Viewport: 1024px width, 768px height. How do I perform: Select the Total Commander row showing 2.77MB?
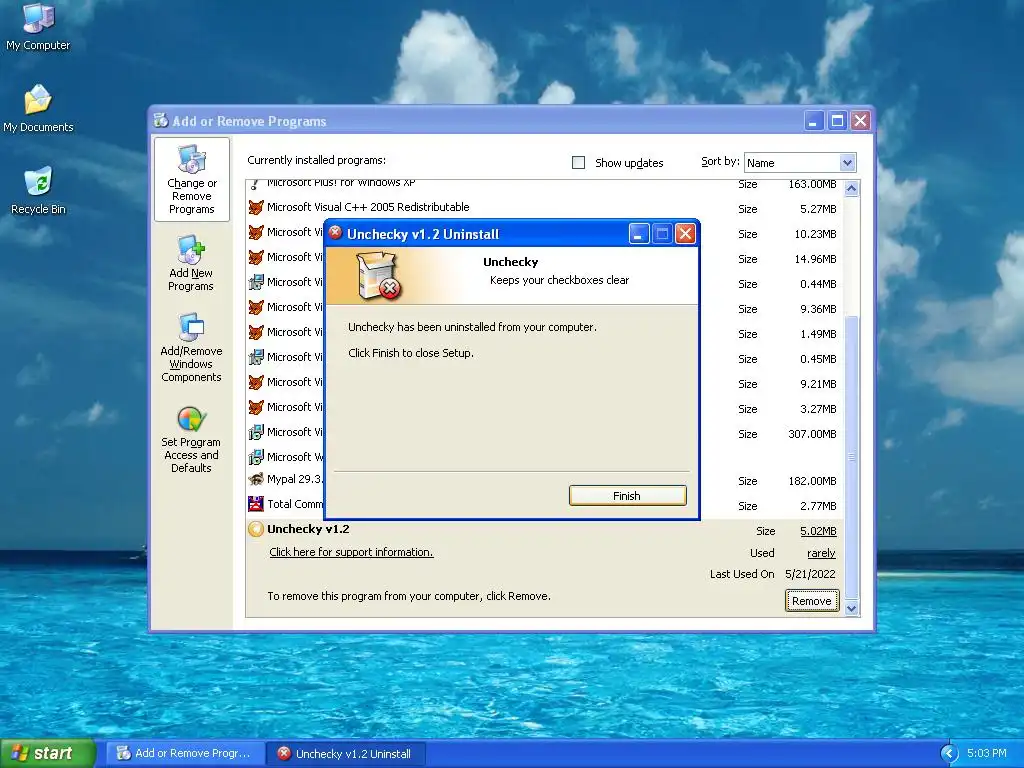545,505
